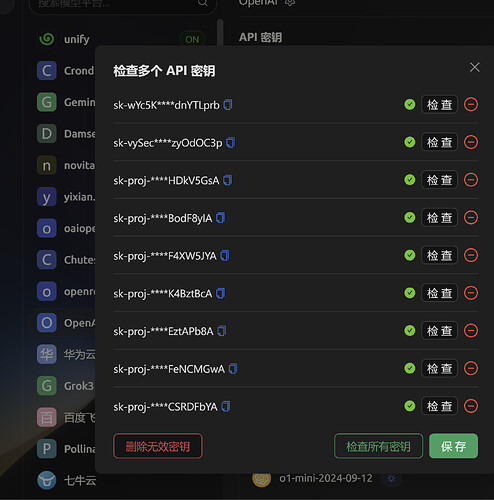Remove the key ending HDkV5GsA
The width and height of the screenshot is (494, 500).
click(x=471, y=180)
